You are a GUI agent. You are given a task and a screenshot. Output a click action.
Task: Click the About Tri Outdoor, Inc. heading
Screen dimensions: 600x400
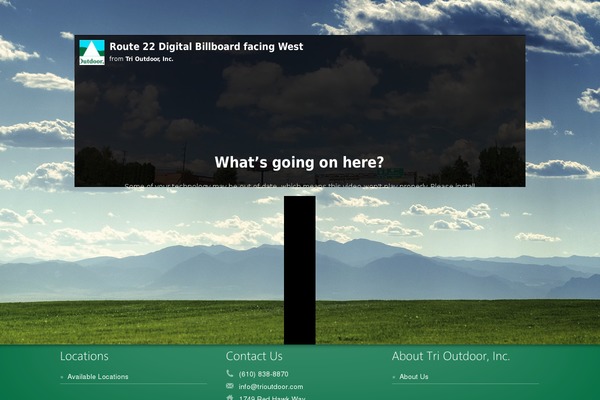(451, 356)
